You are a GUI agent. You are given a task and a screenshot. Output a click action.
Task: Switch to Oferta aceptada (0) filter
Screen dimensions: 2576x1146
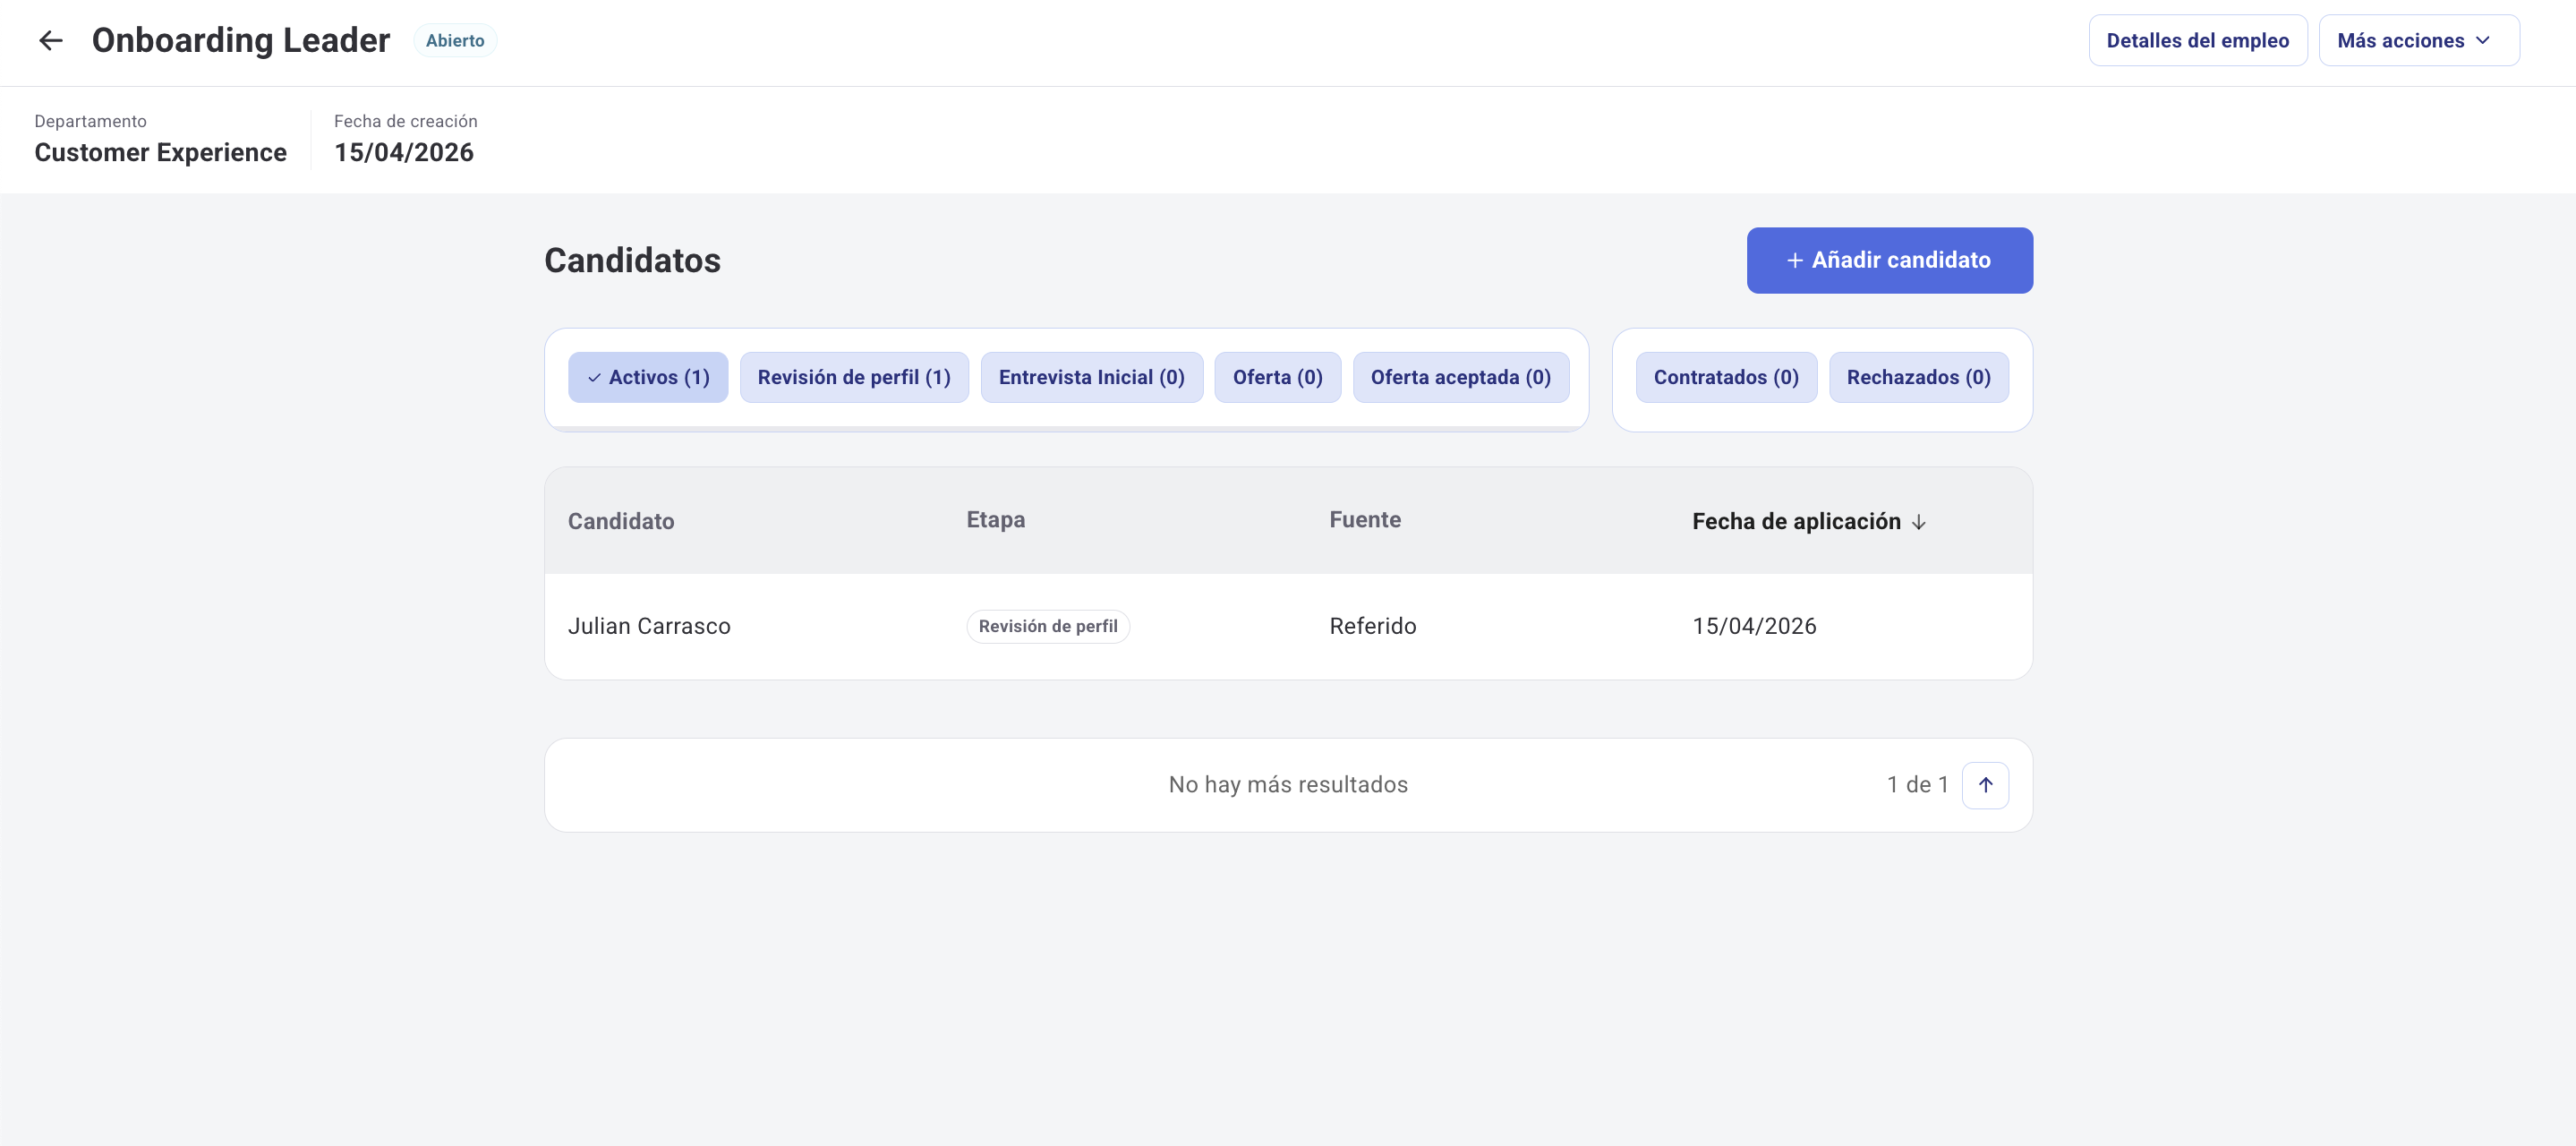[1460, 377]
